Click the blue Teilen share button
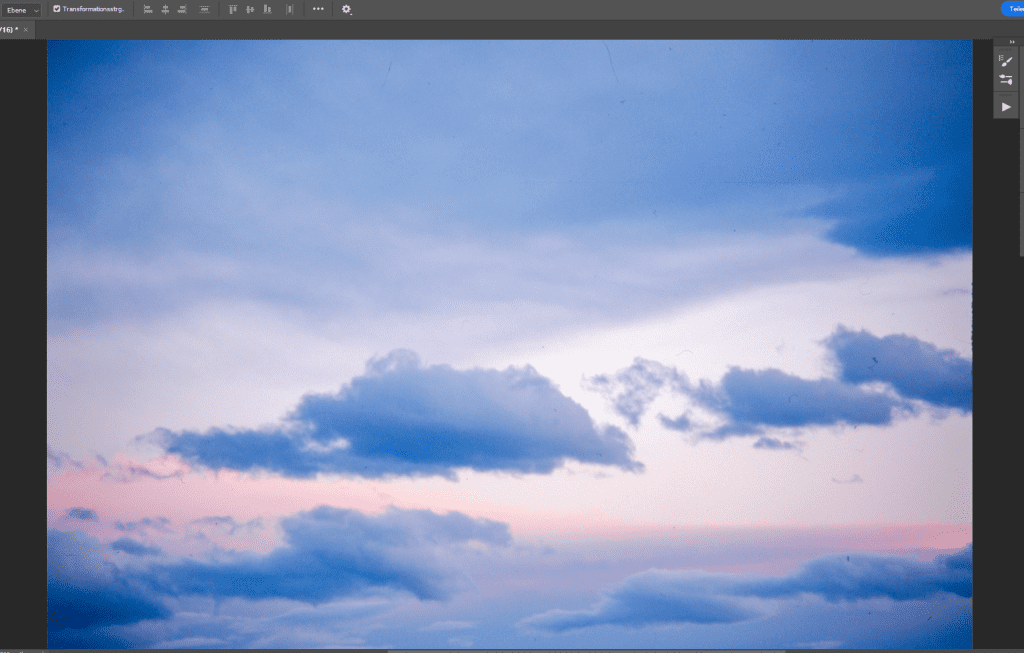 [x=1012, y=9]
